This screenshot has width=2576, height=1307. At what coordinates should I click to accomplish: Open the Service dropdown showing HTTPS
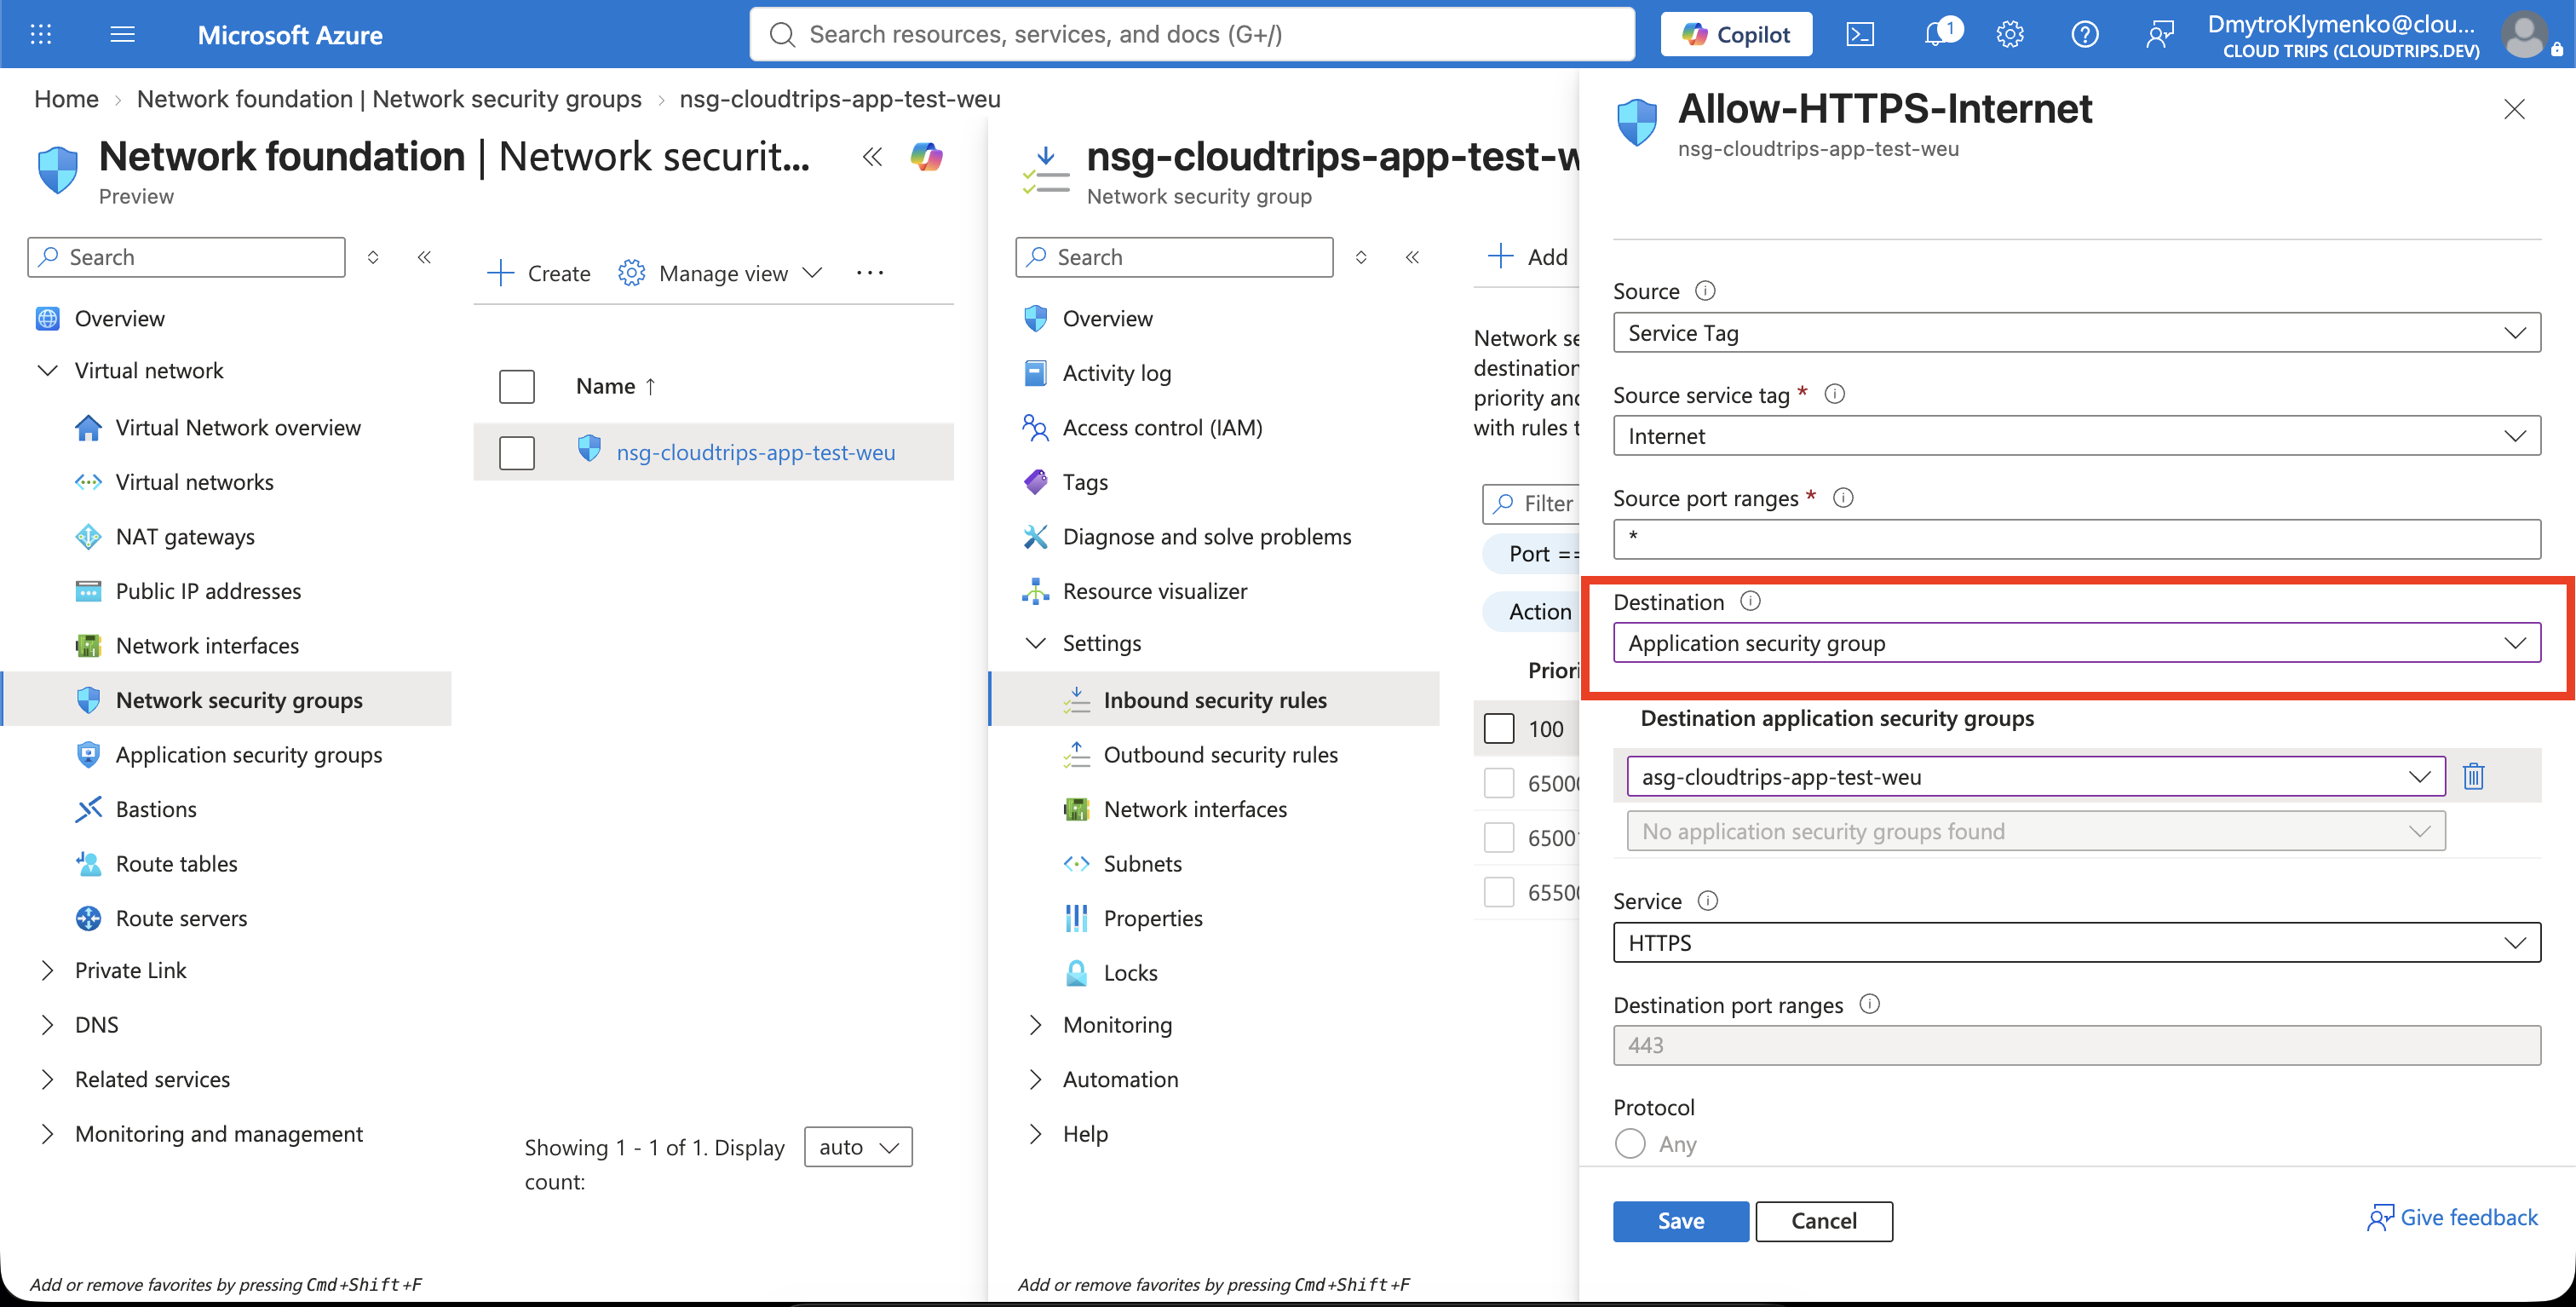coord(2077,943)
